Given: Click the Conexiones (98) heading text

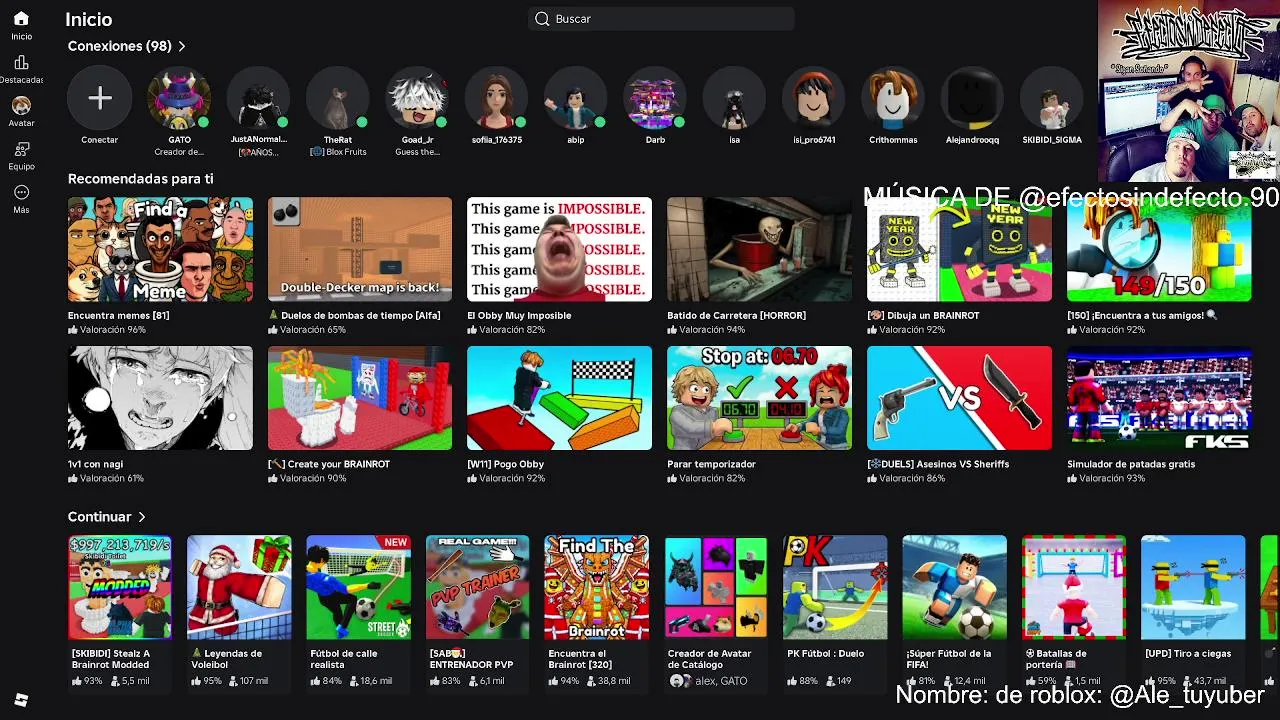Looking at the screenshot, I should tap(120, 46).
